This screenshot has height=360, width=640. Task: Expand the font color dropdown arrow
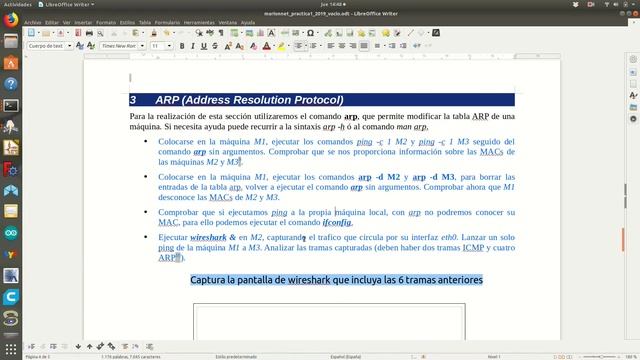point(273,46)
